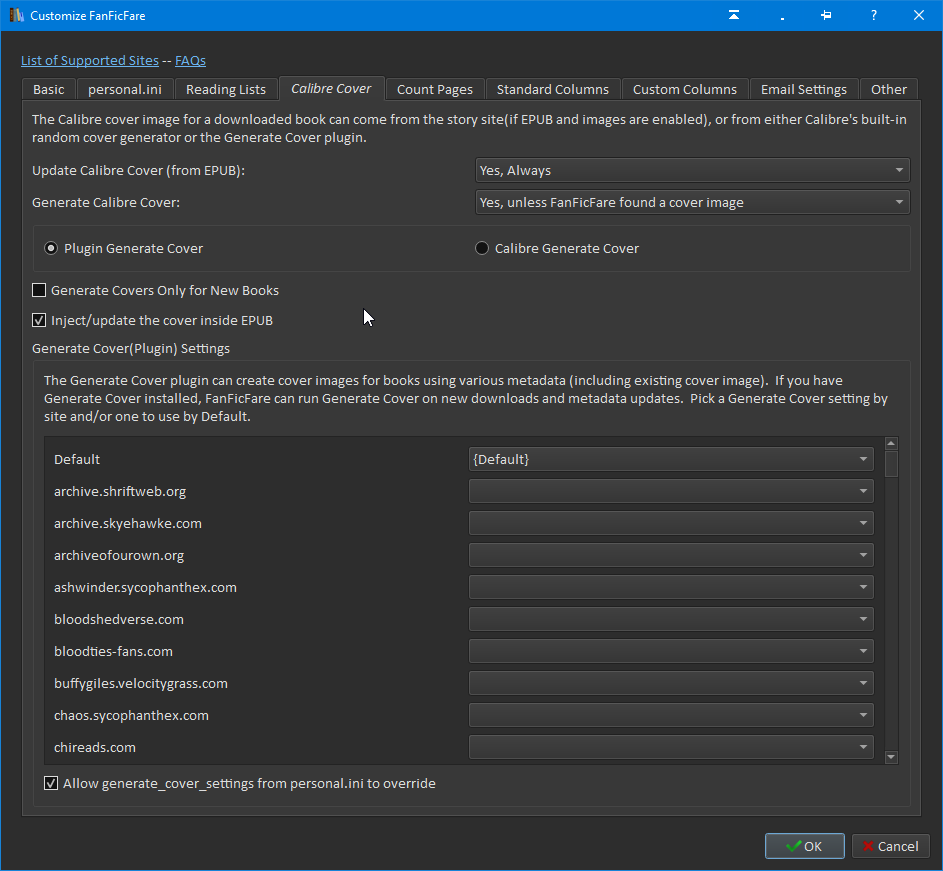Open the Custom Columns tab
This screenshot has width=943, height=871.
coord(684,90)
